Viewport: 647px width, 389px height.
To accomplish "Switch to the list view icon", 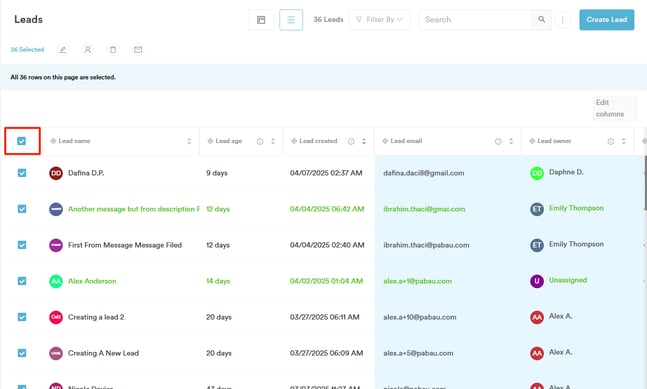I will pyautogui.click(x=291, y=20).
